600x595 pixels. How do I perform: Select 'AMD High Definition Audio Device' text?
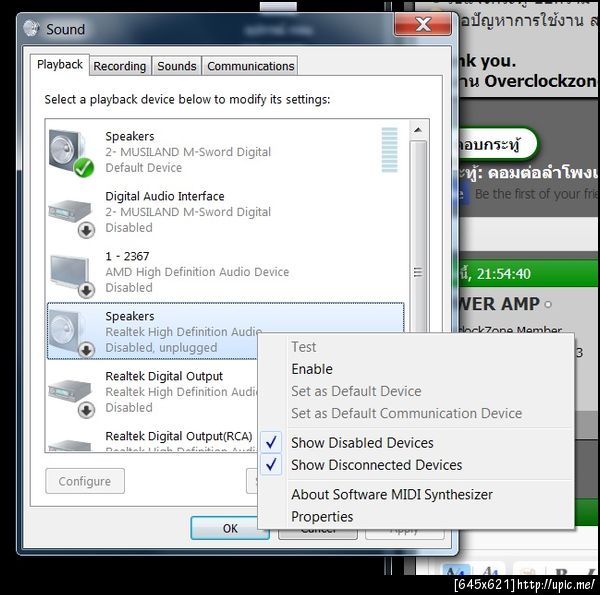pos(197,272)
